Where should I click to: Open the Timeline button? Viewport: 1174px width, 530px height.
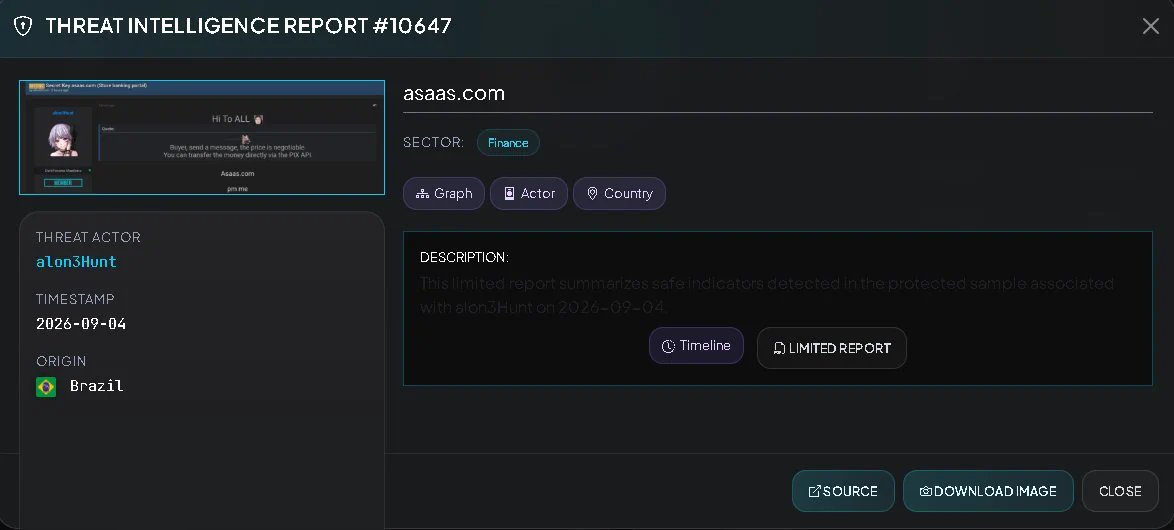pos(696,346)
